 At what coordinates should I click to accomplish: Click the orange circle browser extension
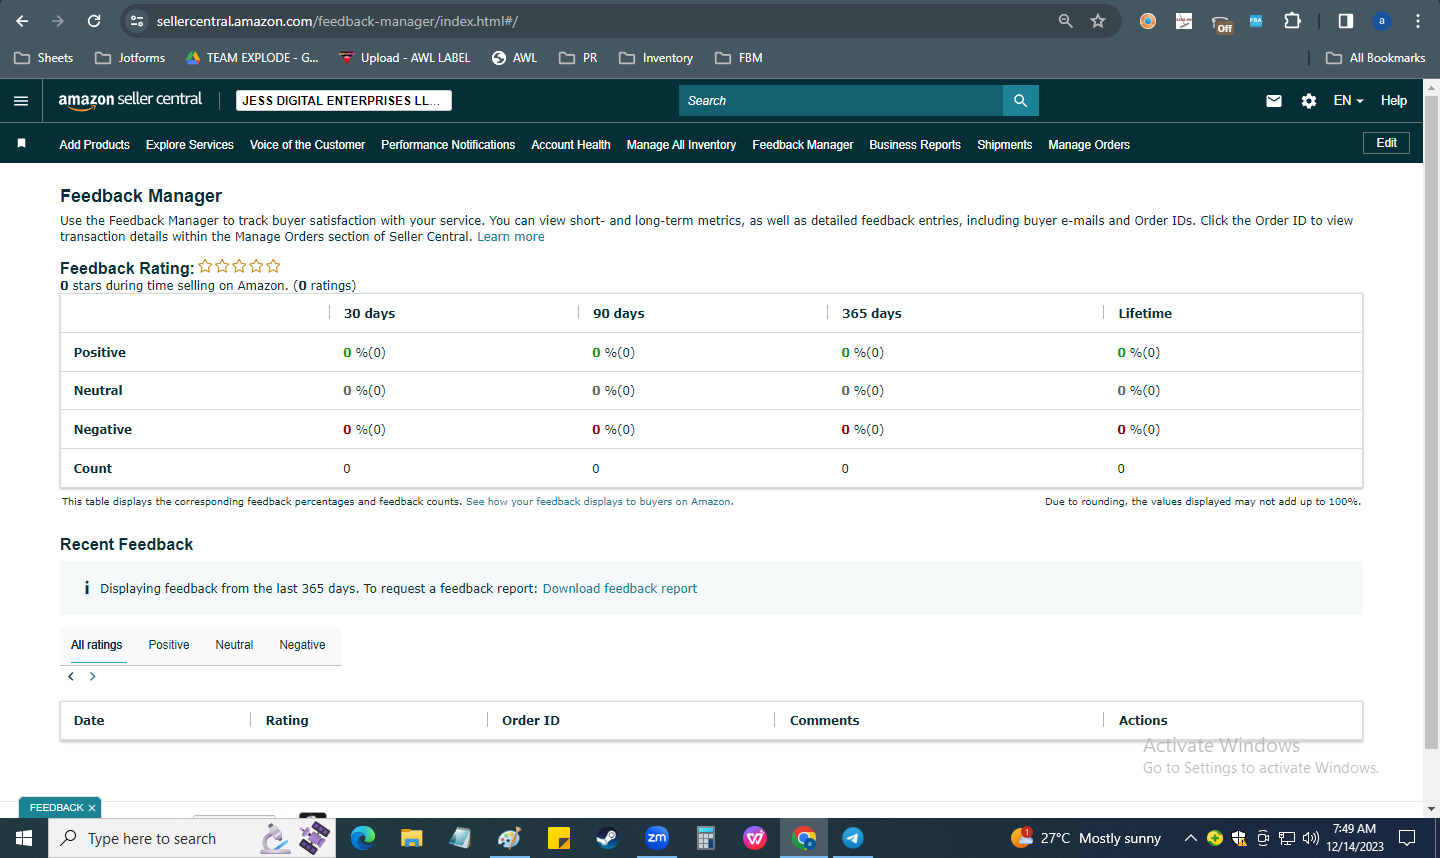[1148, 20]
